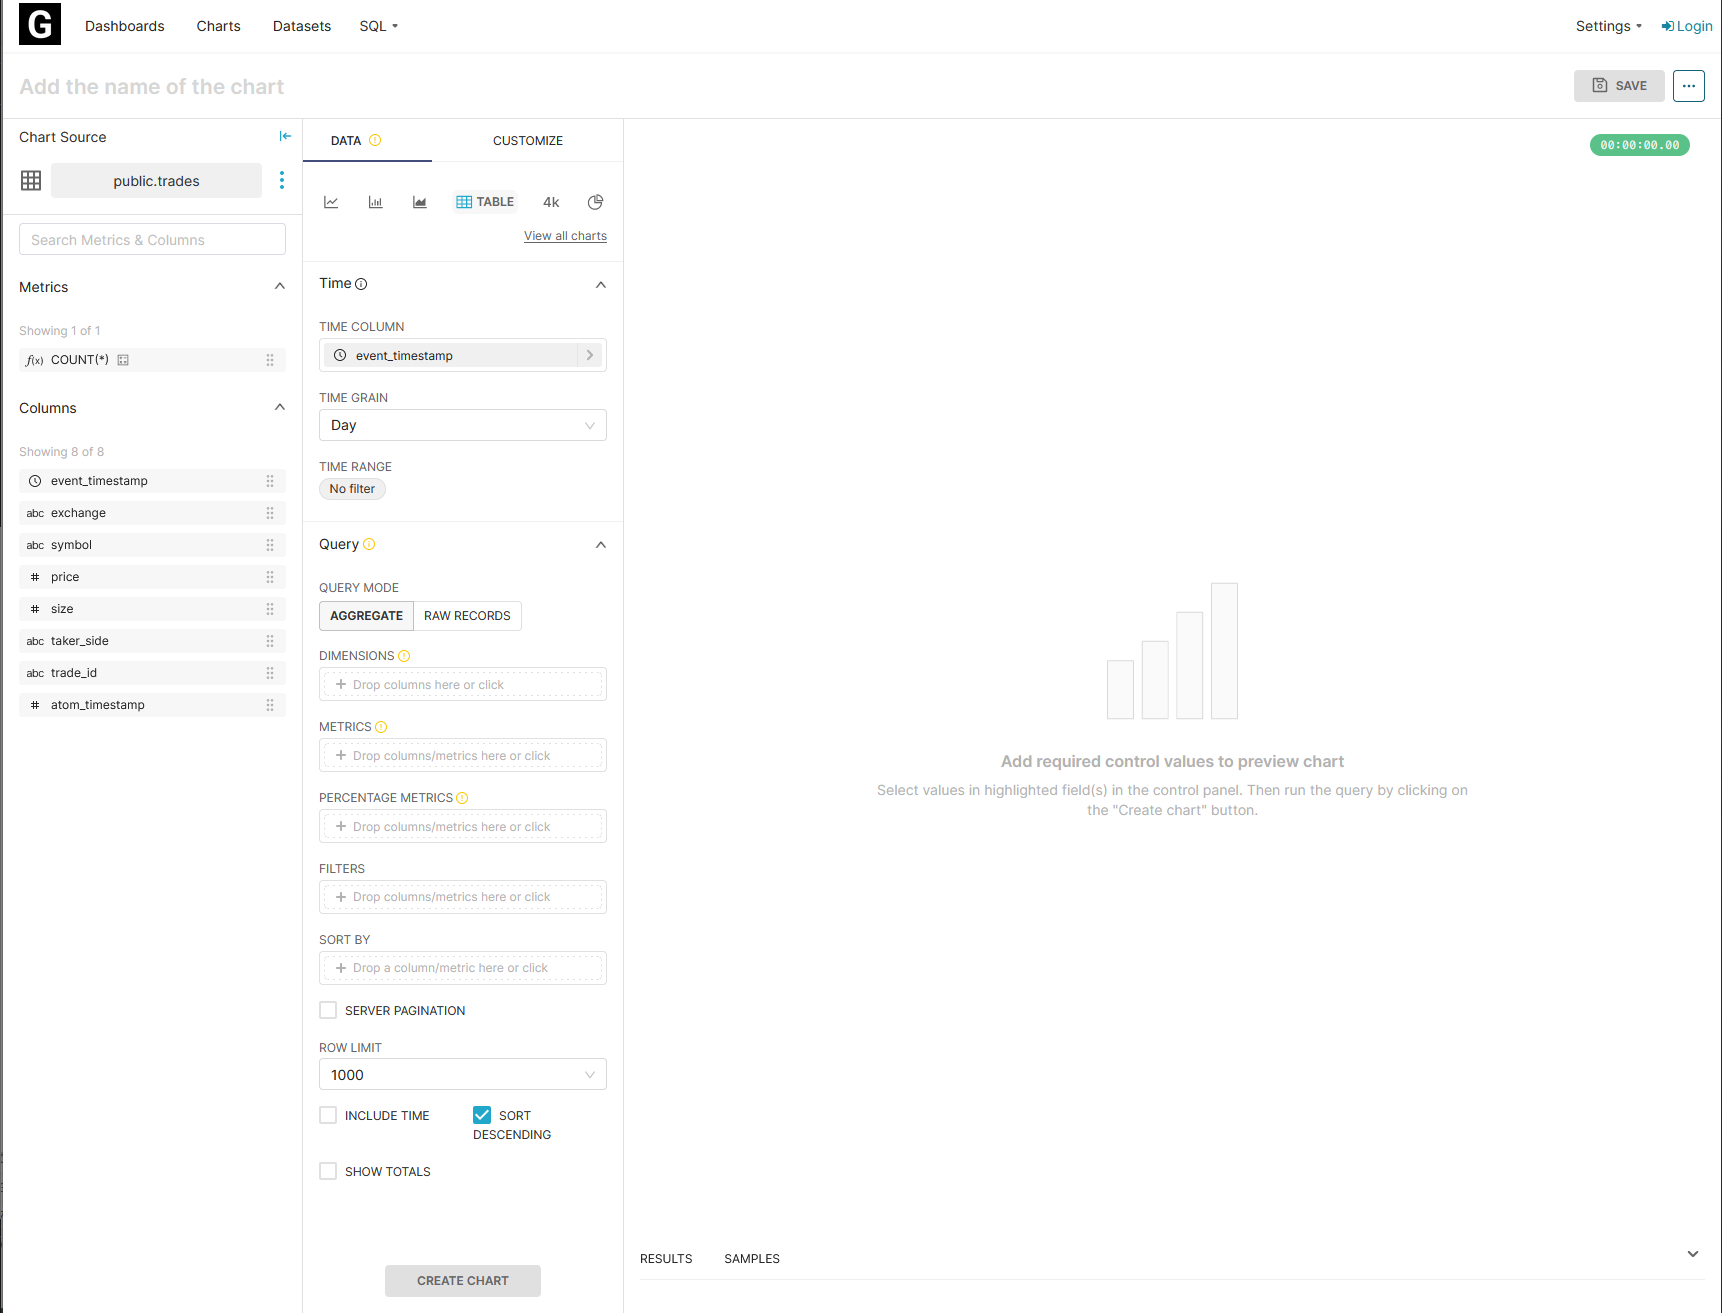Open the Row Limit dropdown
The height and width of the screenshot is (1313, 1722).
462,1074
